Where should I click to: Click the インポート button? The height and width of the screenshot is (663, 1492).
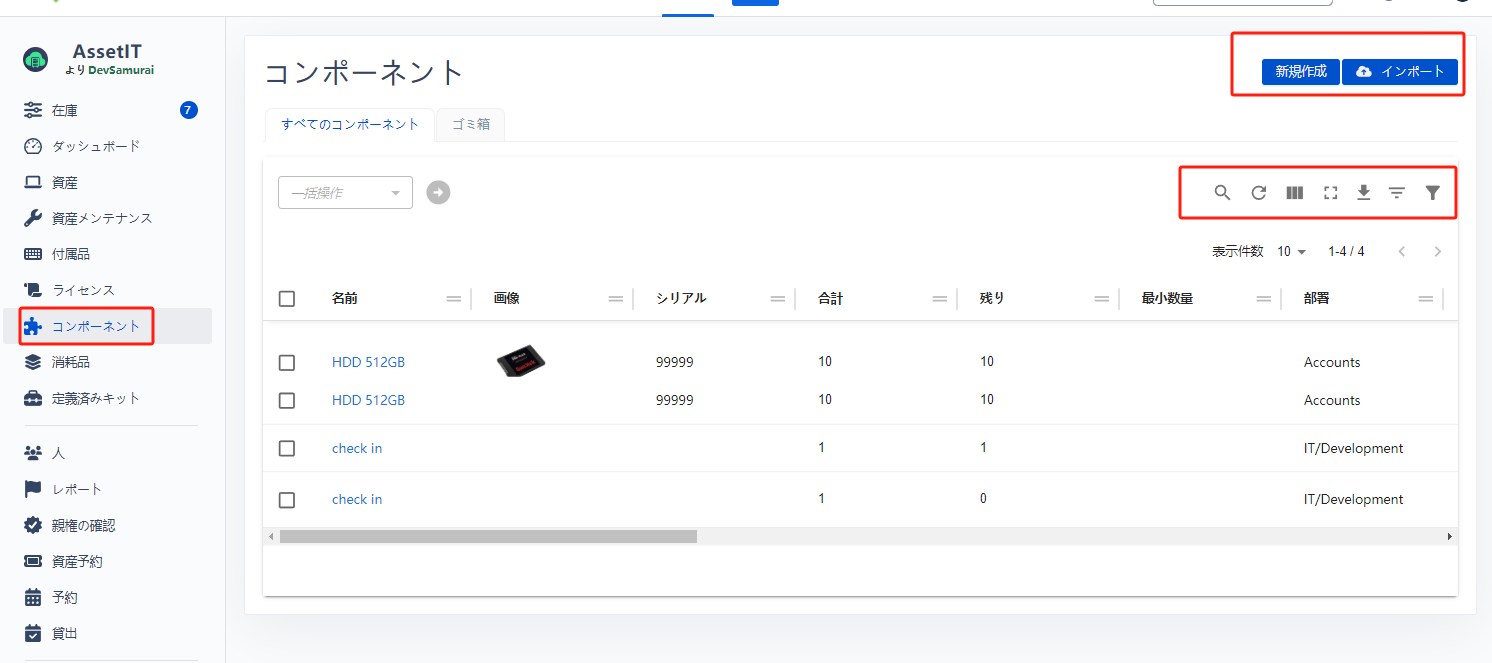[1399, 71]
